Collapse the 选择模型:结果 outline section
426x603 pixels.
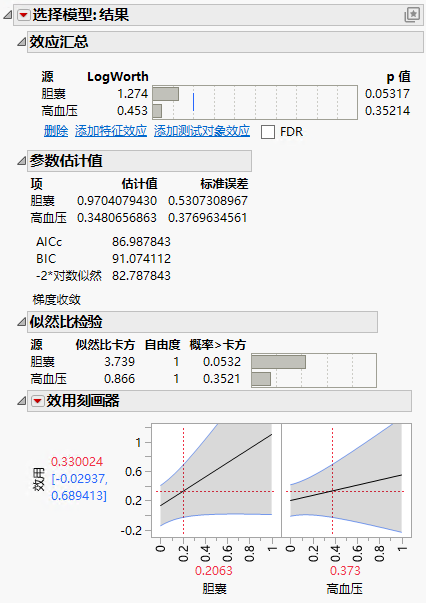[8, 15]
